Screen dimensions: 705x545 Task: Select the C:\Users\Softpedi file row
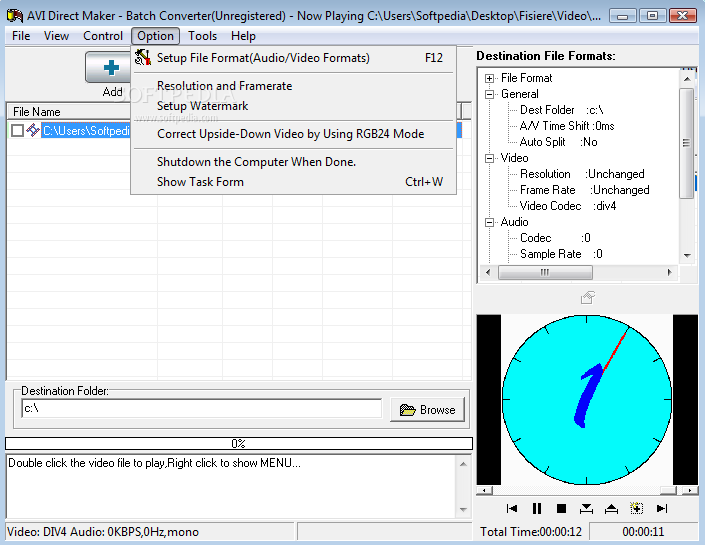[x=85, y=131]
